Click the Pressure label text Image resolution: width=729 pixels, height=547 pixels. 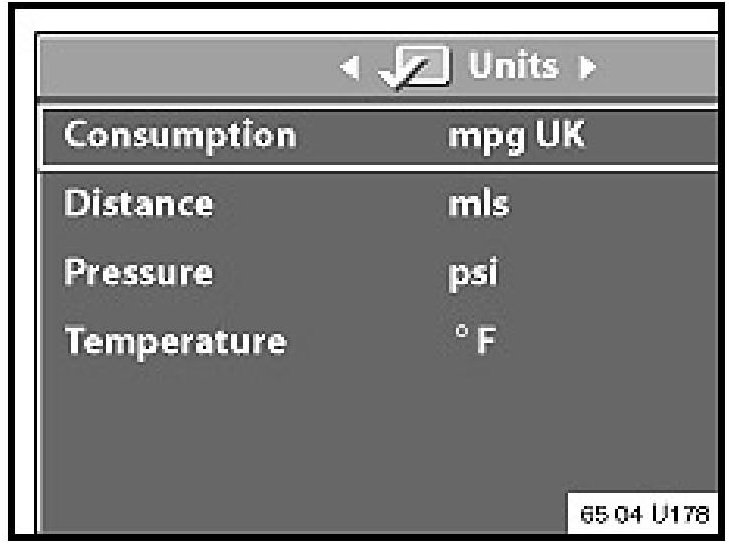pos(139,272)
